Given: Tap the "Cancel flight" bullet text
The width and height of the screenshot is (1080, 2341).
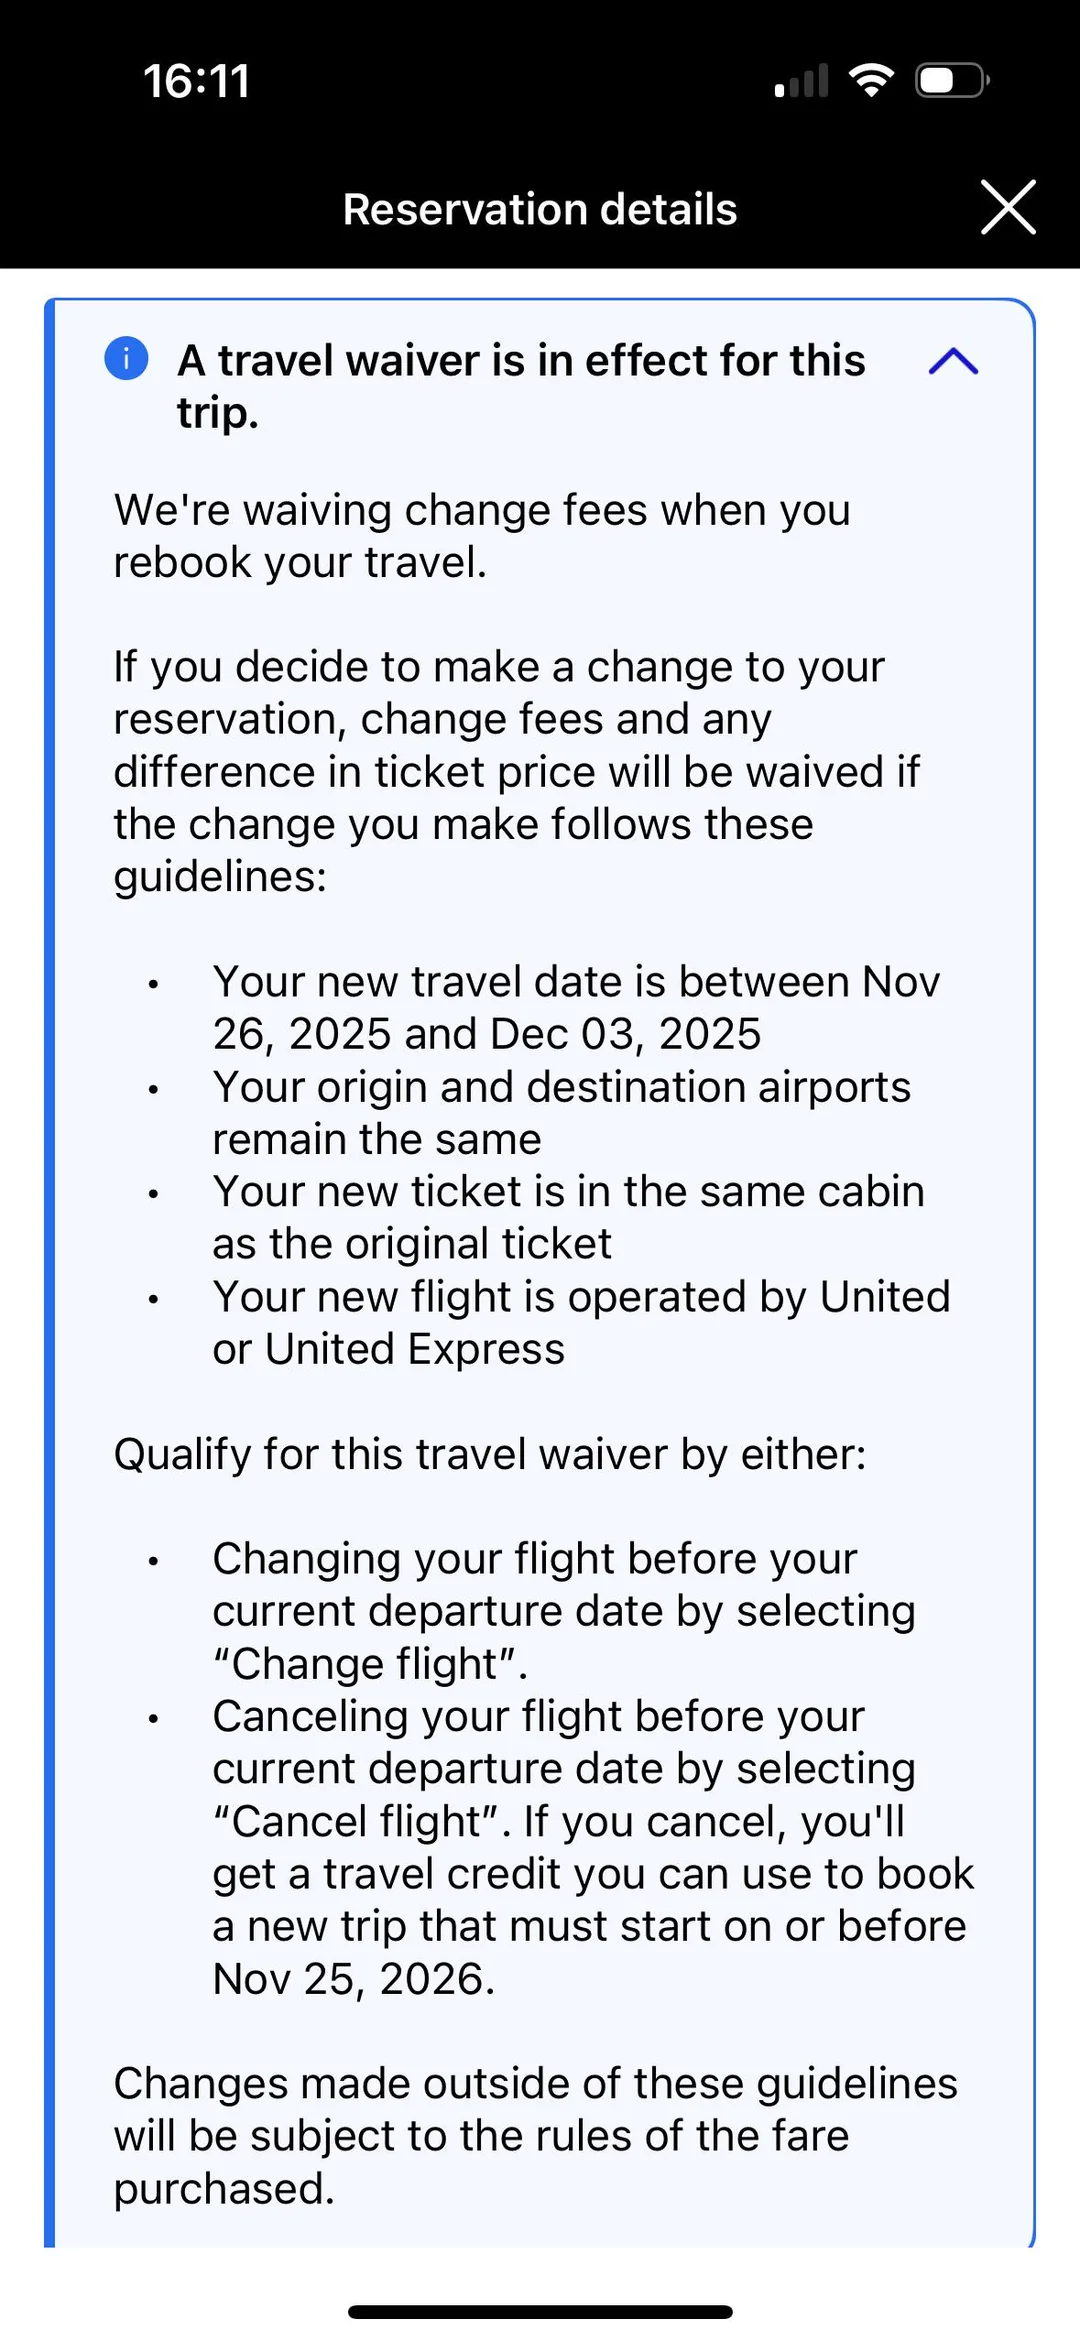Looking at the screenshot, I should 592,1847.
